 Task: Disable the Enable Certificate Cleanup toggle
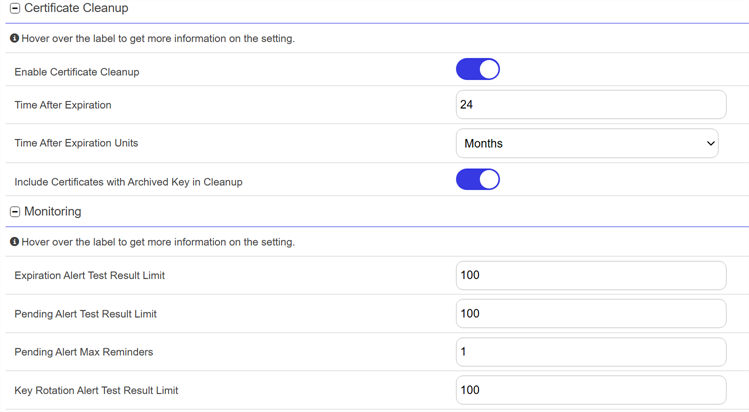(x=478, y=70)
